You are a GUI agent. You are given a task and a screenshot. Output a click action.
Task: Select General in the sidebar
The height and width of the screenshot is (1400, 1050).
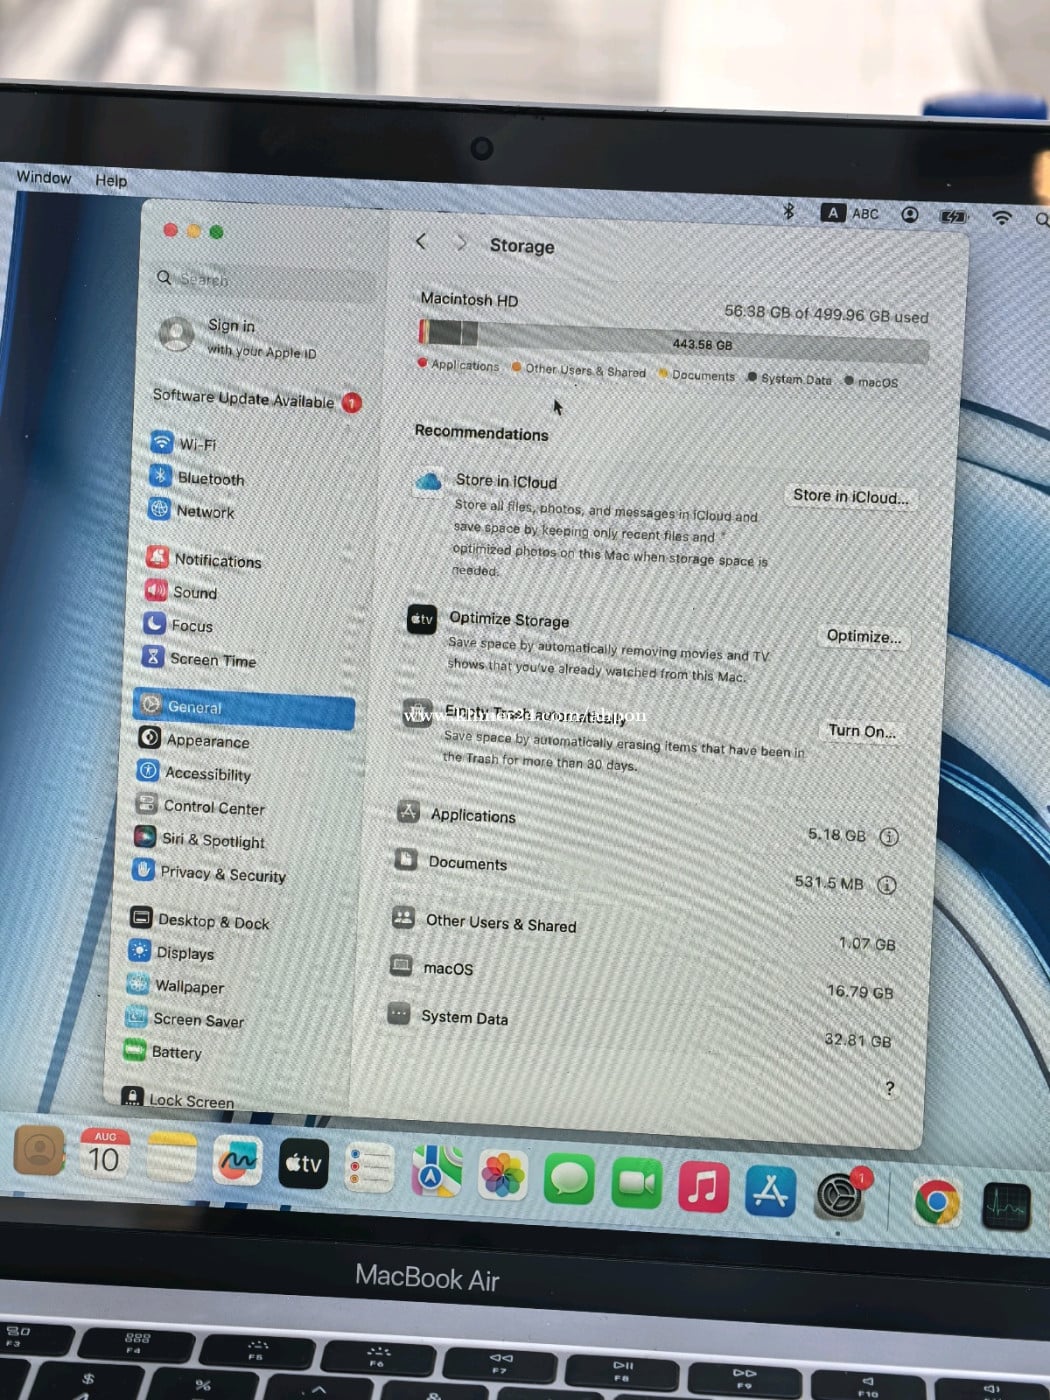point(244,707)
